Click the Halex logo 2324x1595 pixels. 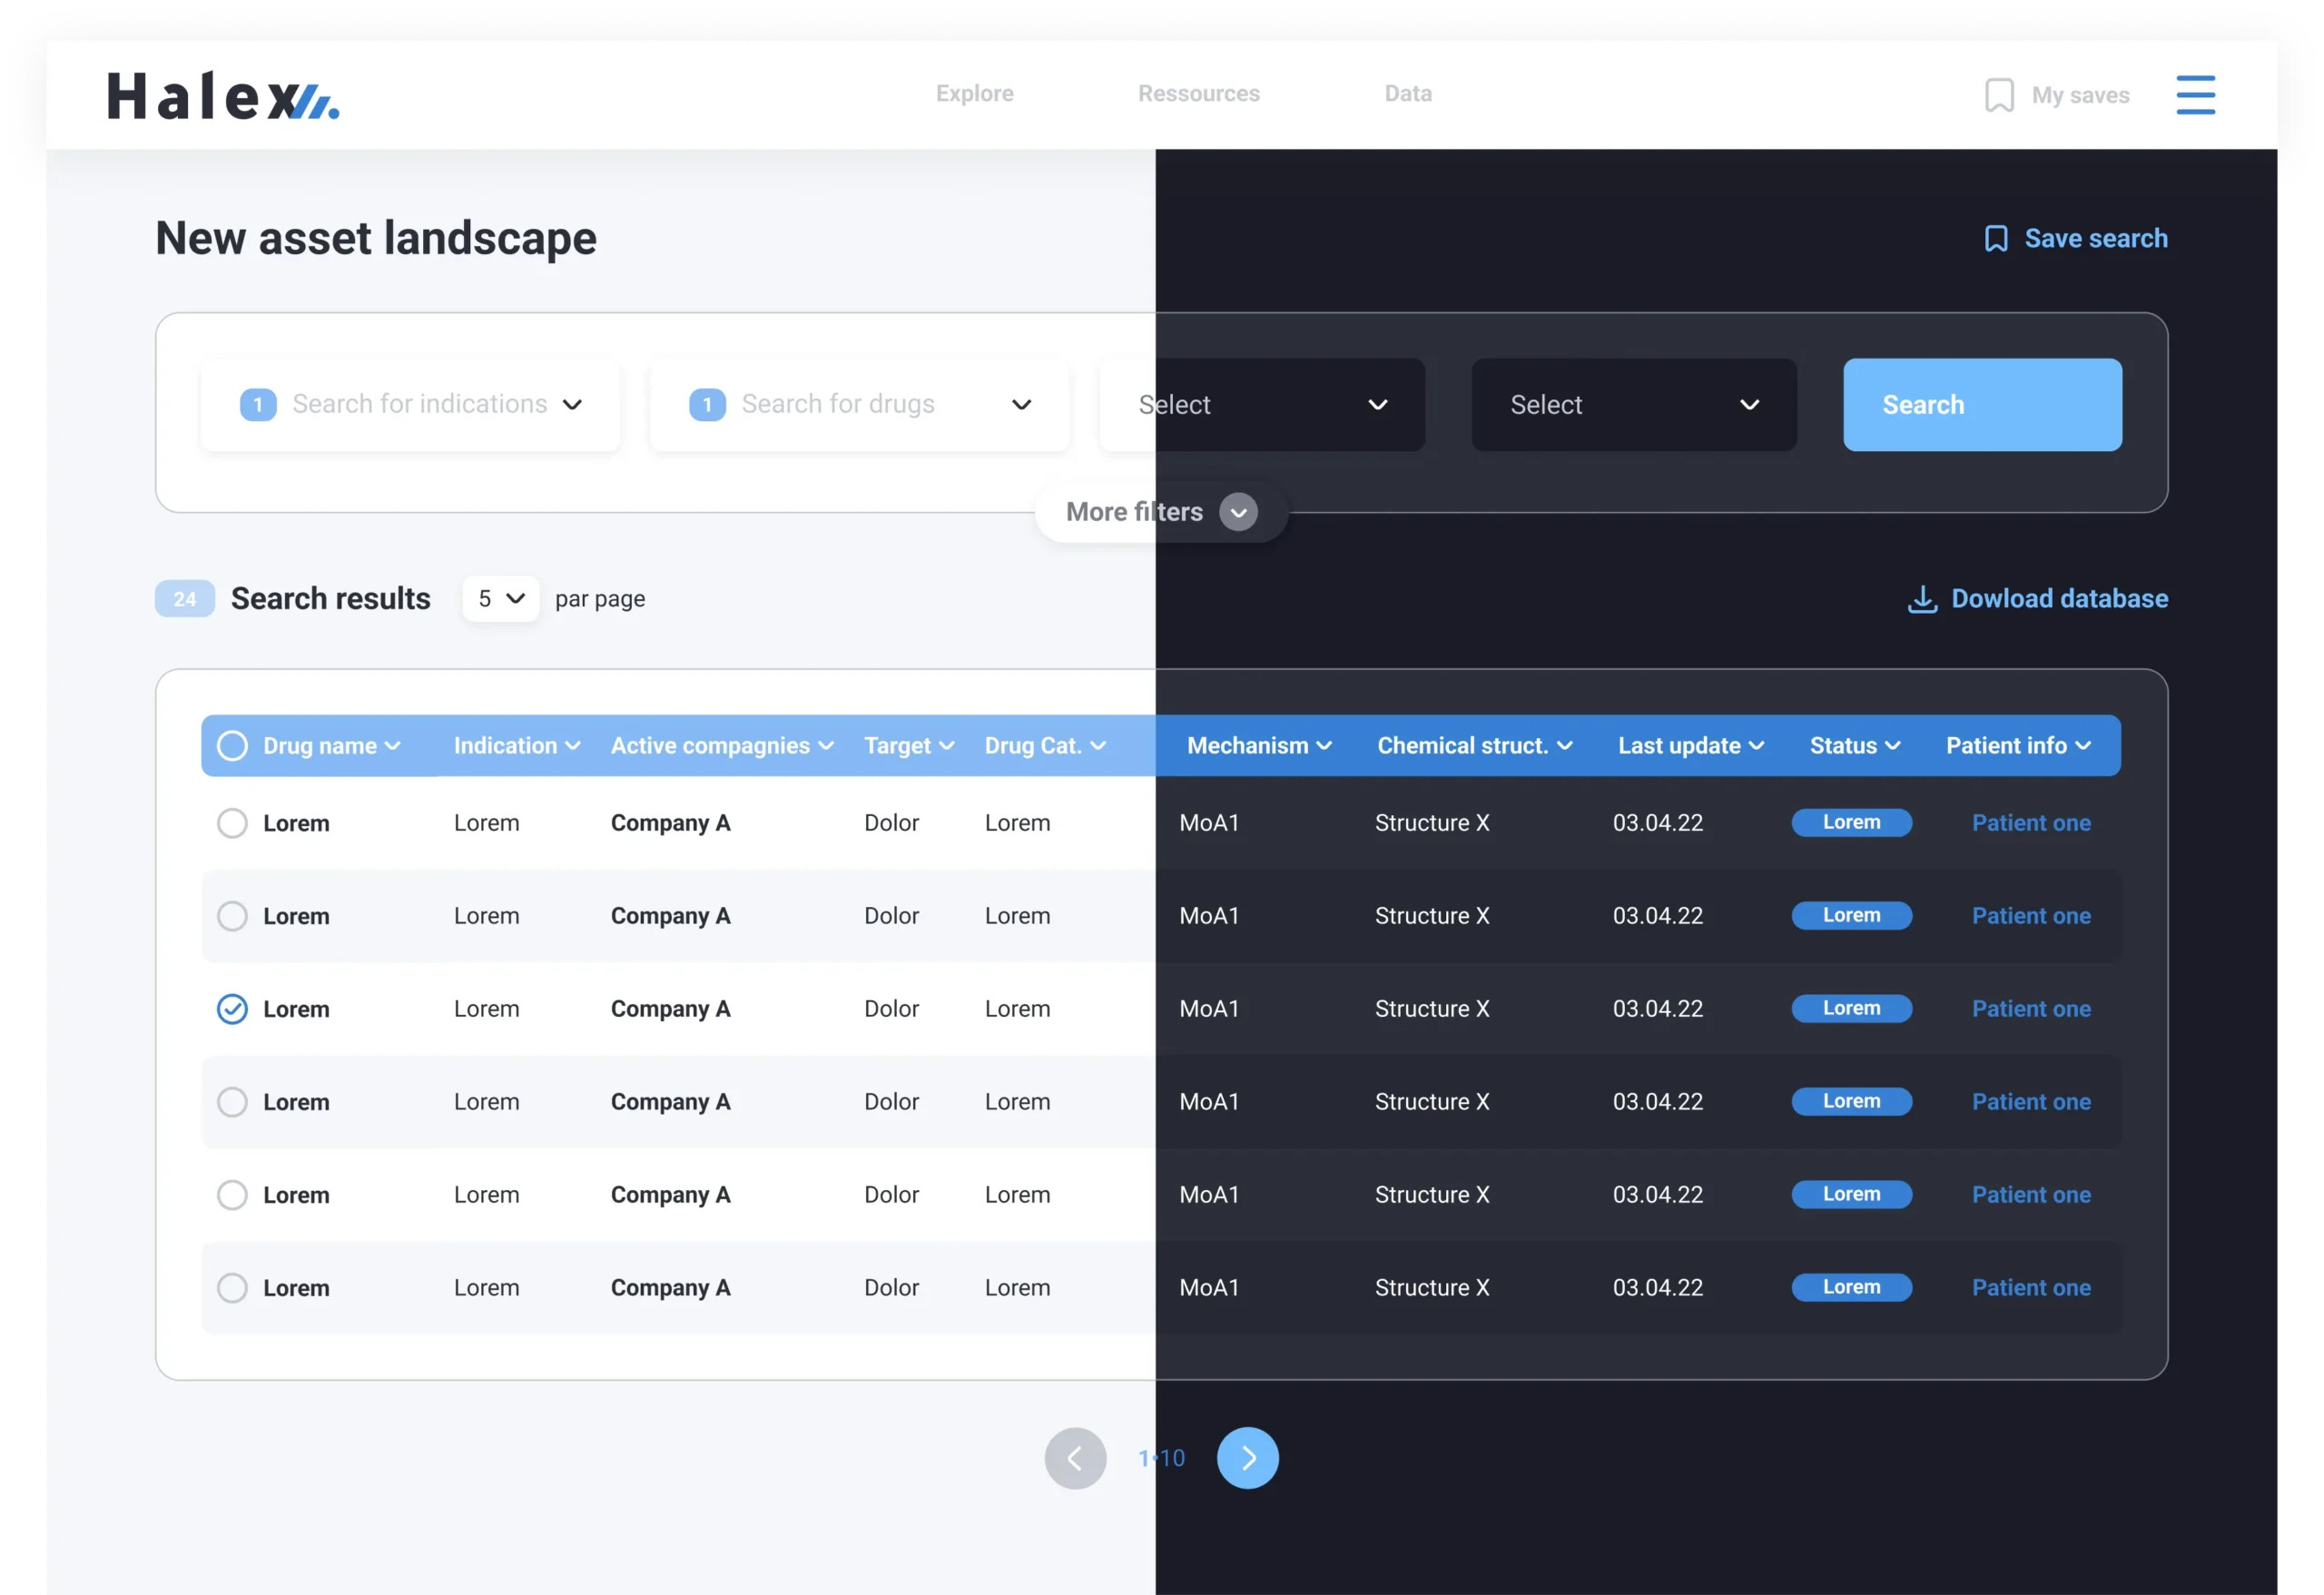(223, 96)
